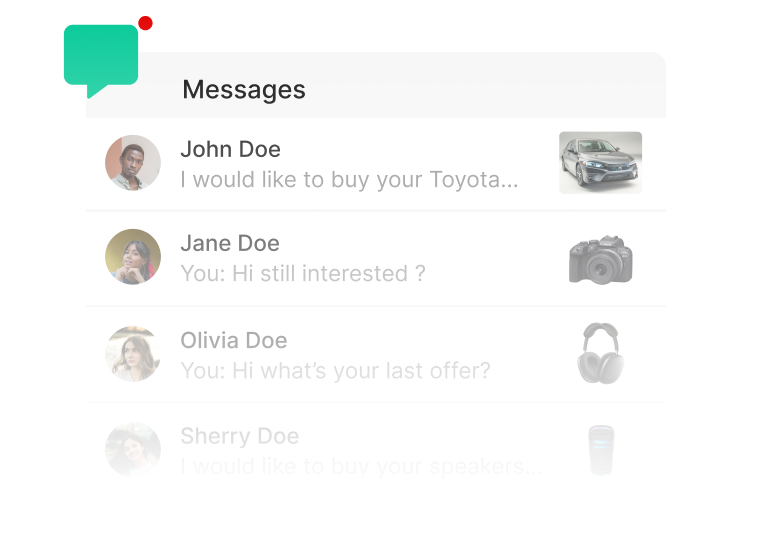Open Olivia Doe's profile avatar

(133, 353)
